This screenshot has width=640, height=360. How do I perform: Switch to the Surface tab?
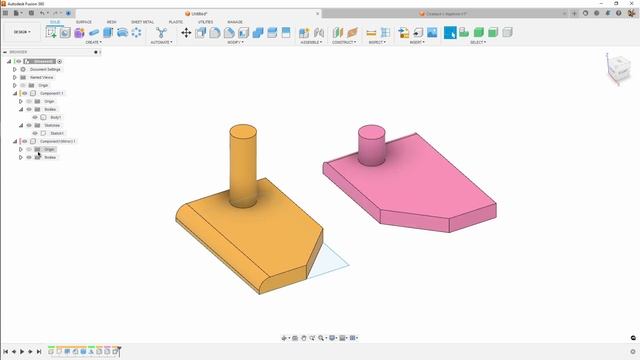(84, 22)
